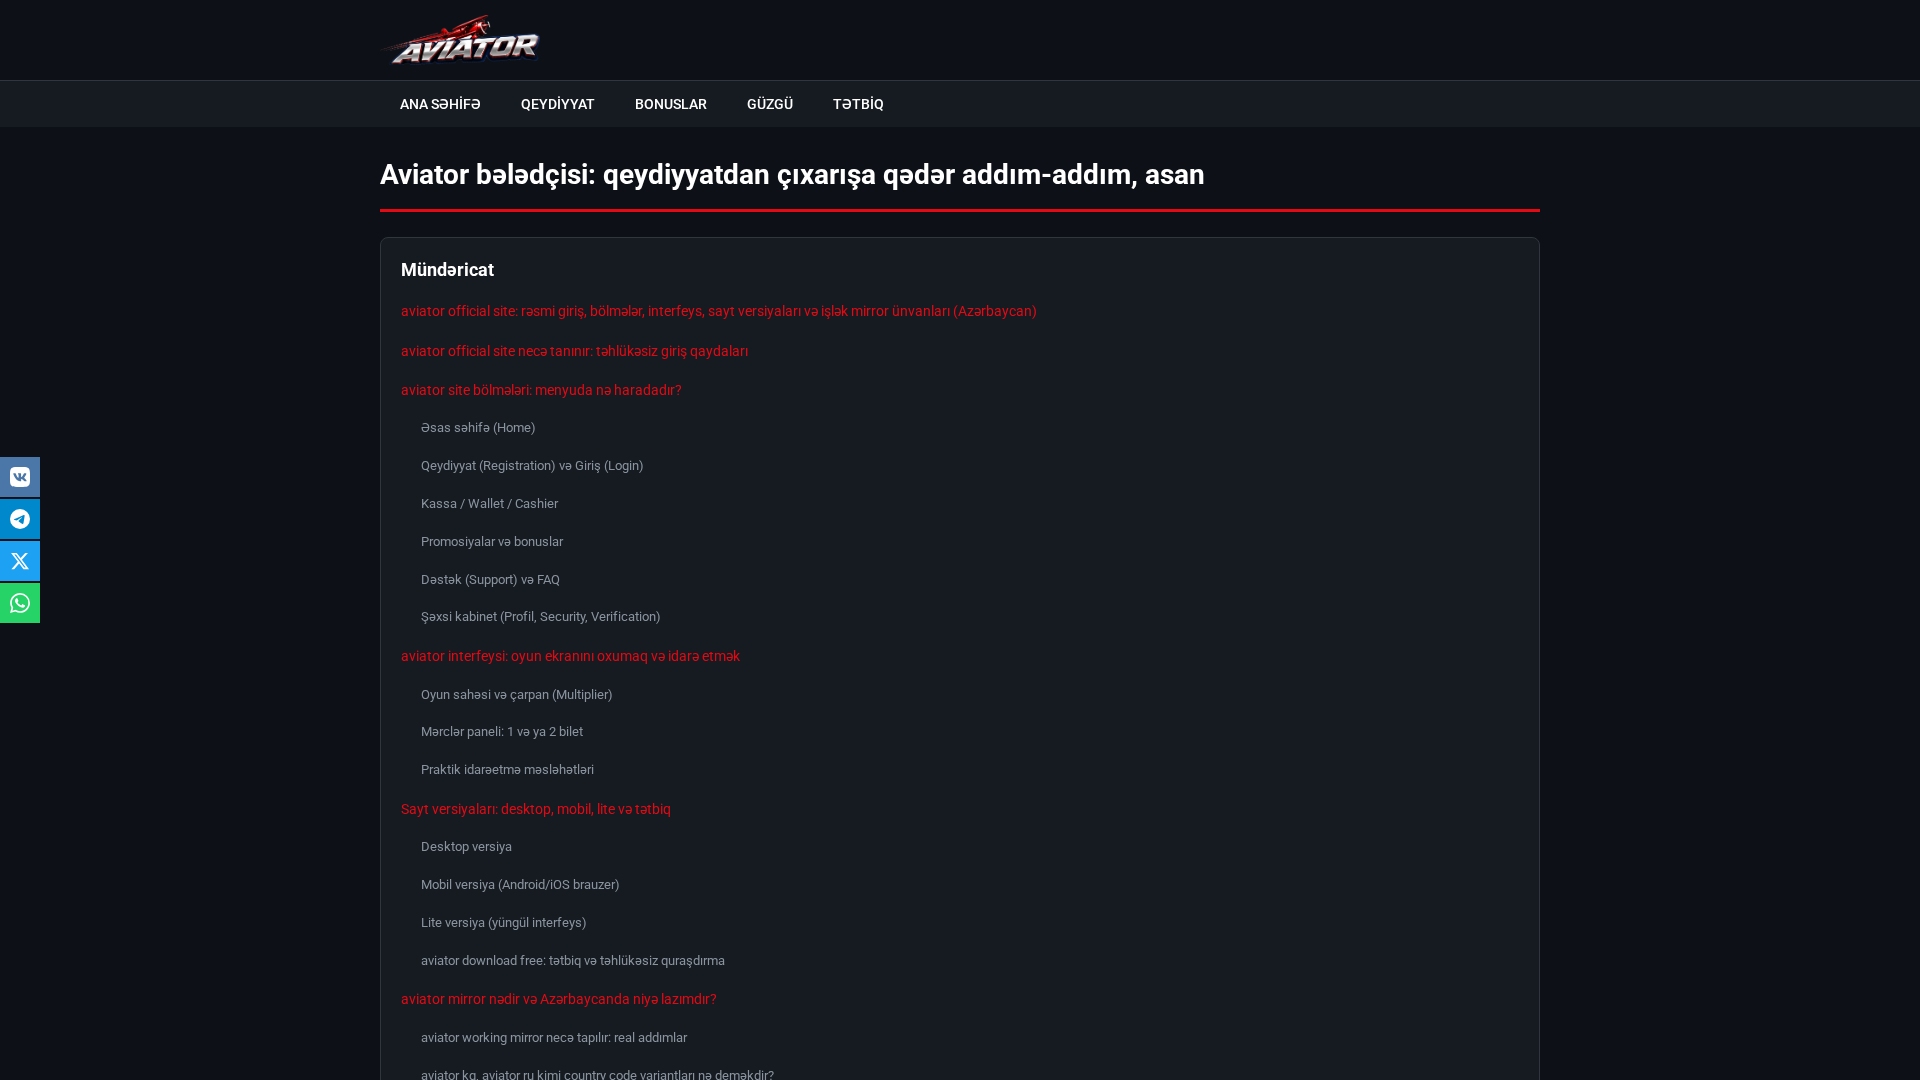This screenshot has height=1080, width=1920.
Task: Click the 'Mündəricat' contents heading
Action: [447, 270]
